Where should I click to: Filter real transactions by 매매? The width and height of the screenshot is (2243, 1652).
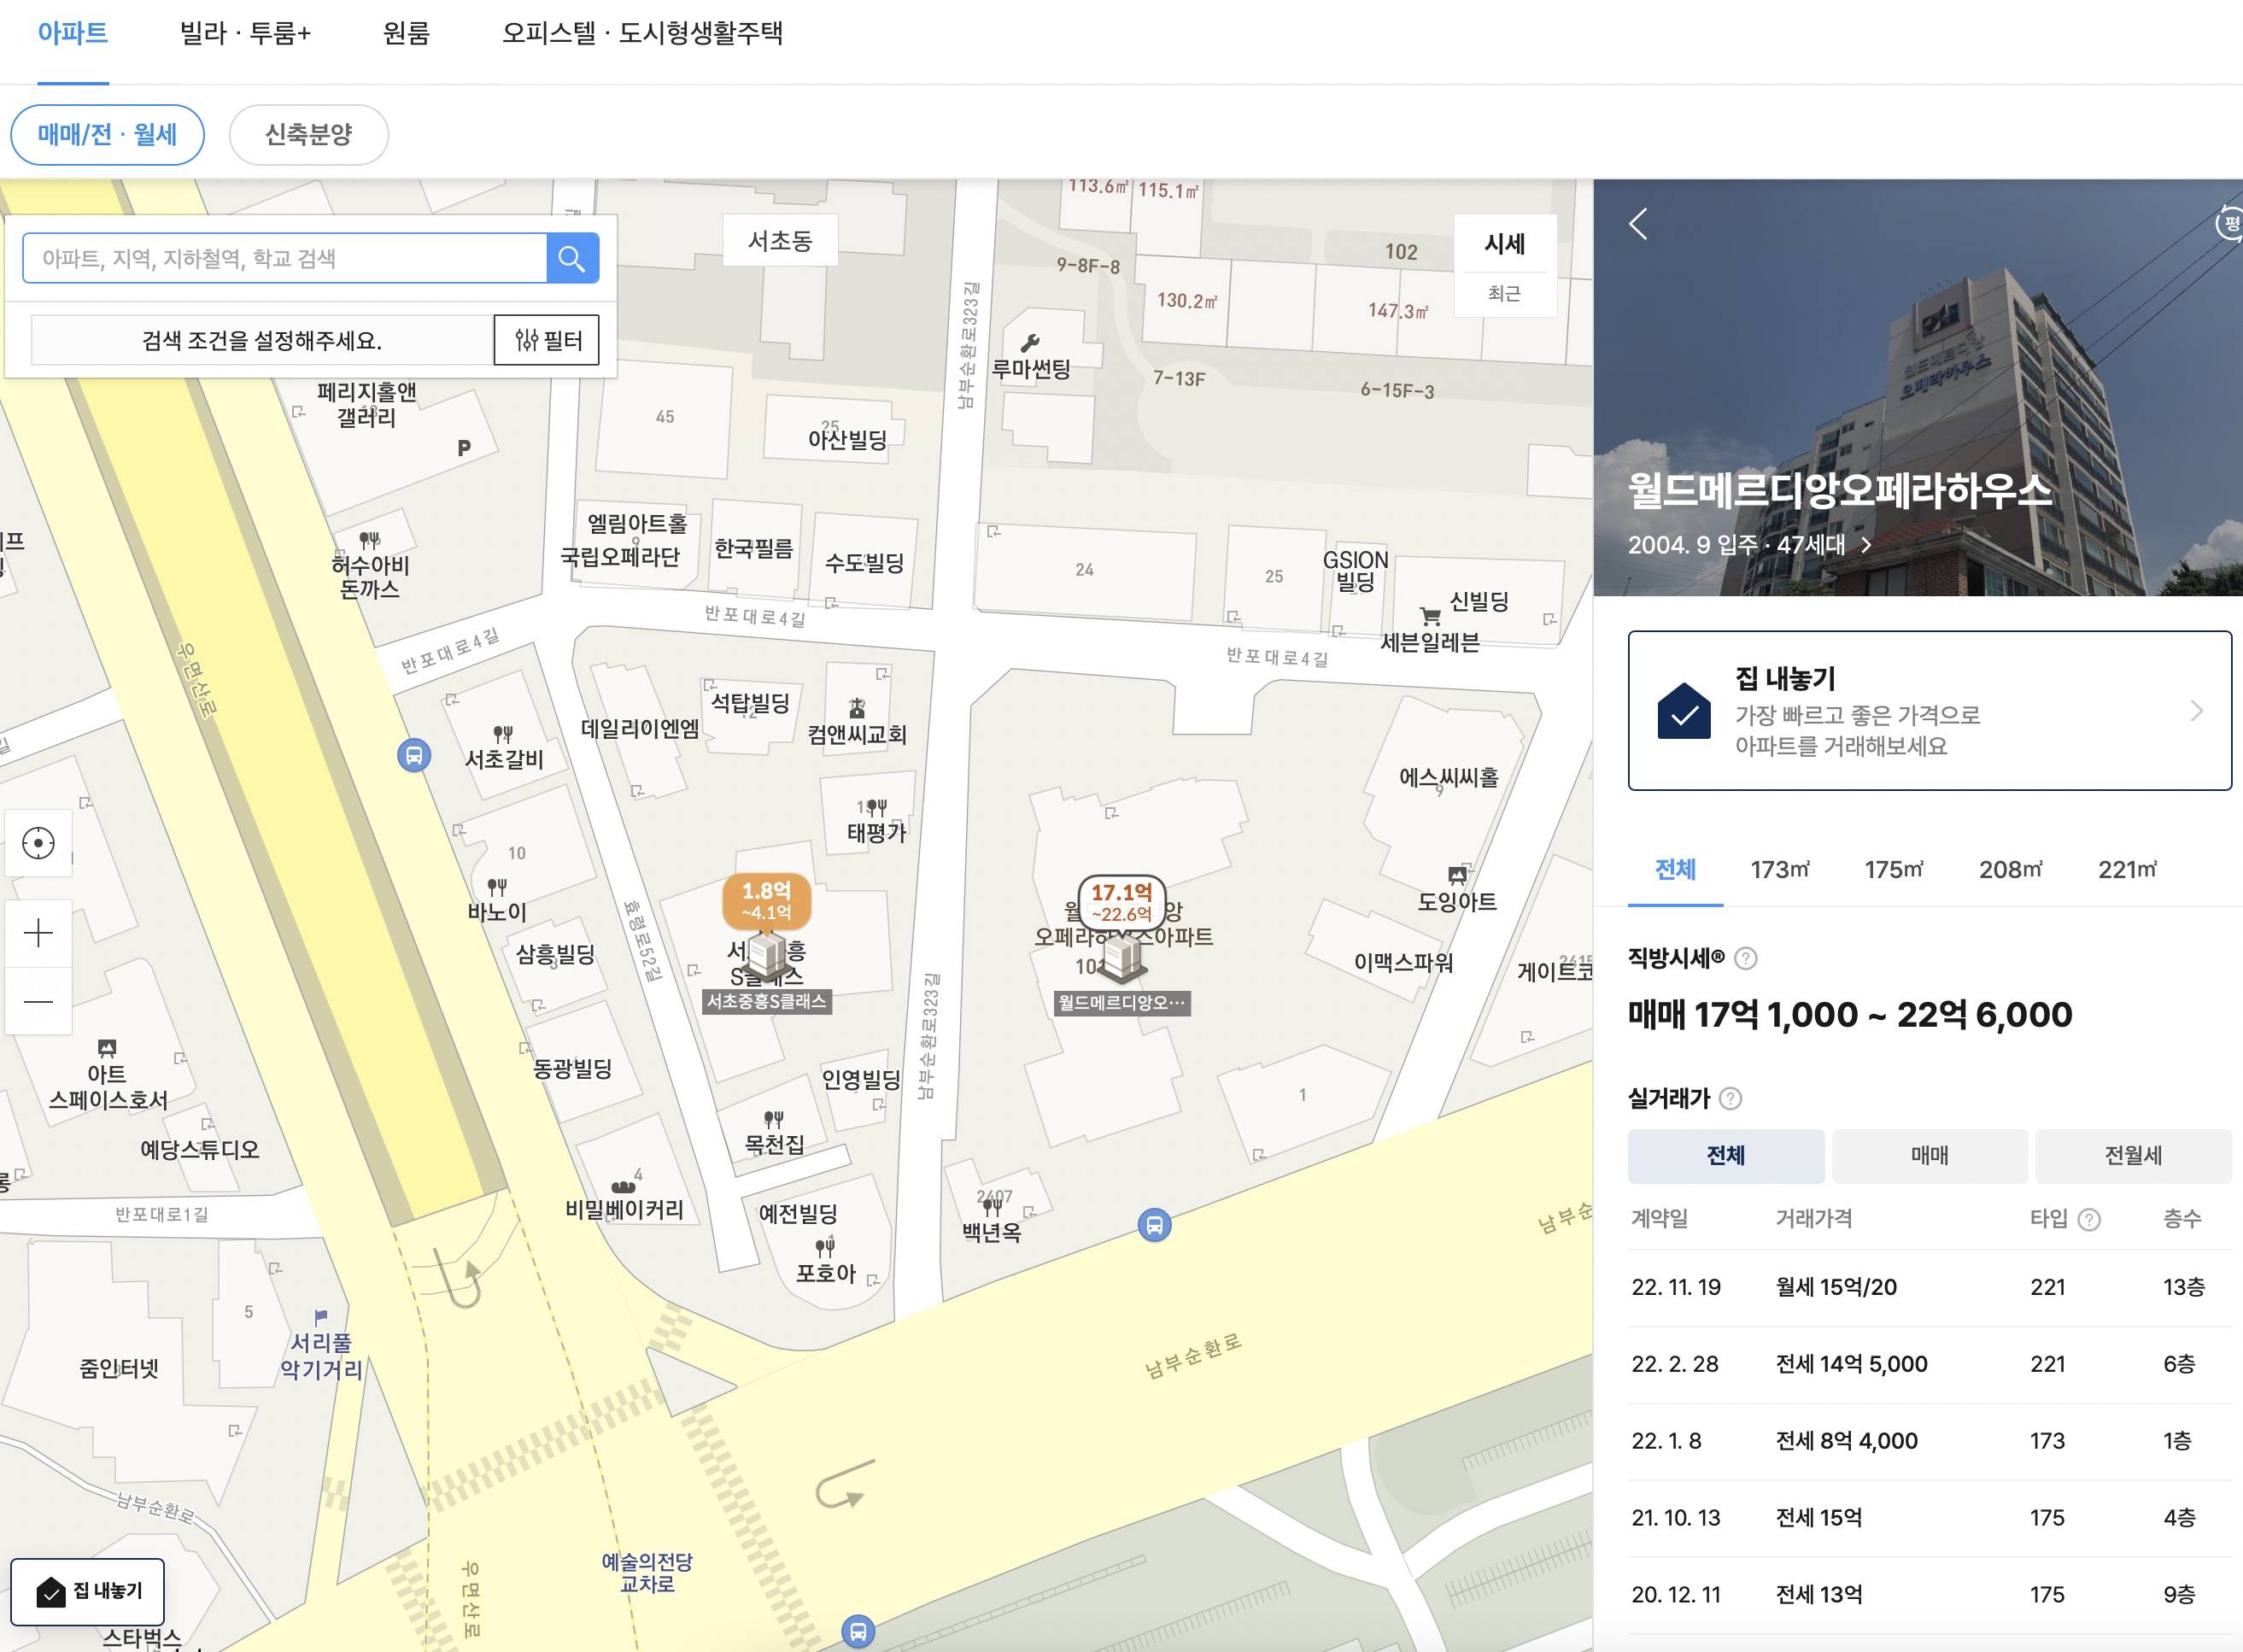coord(1929,1156)
